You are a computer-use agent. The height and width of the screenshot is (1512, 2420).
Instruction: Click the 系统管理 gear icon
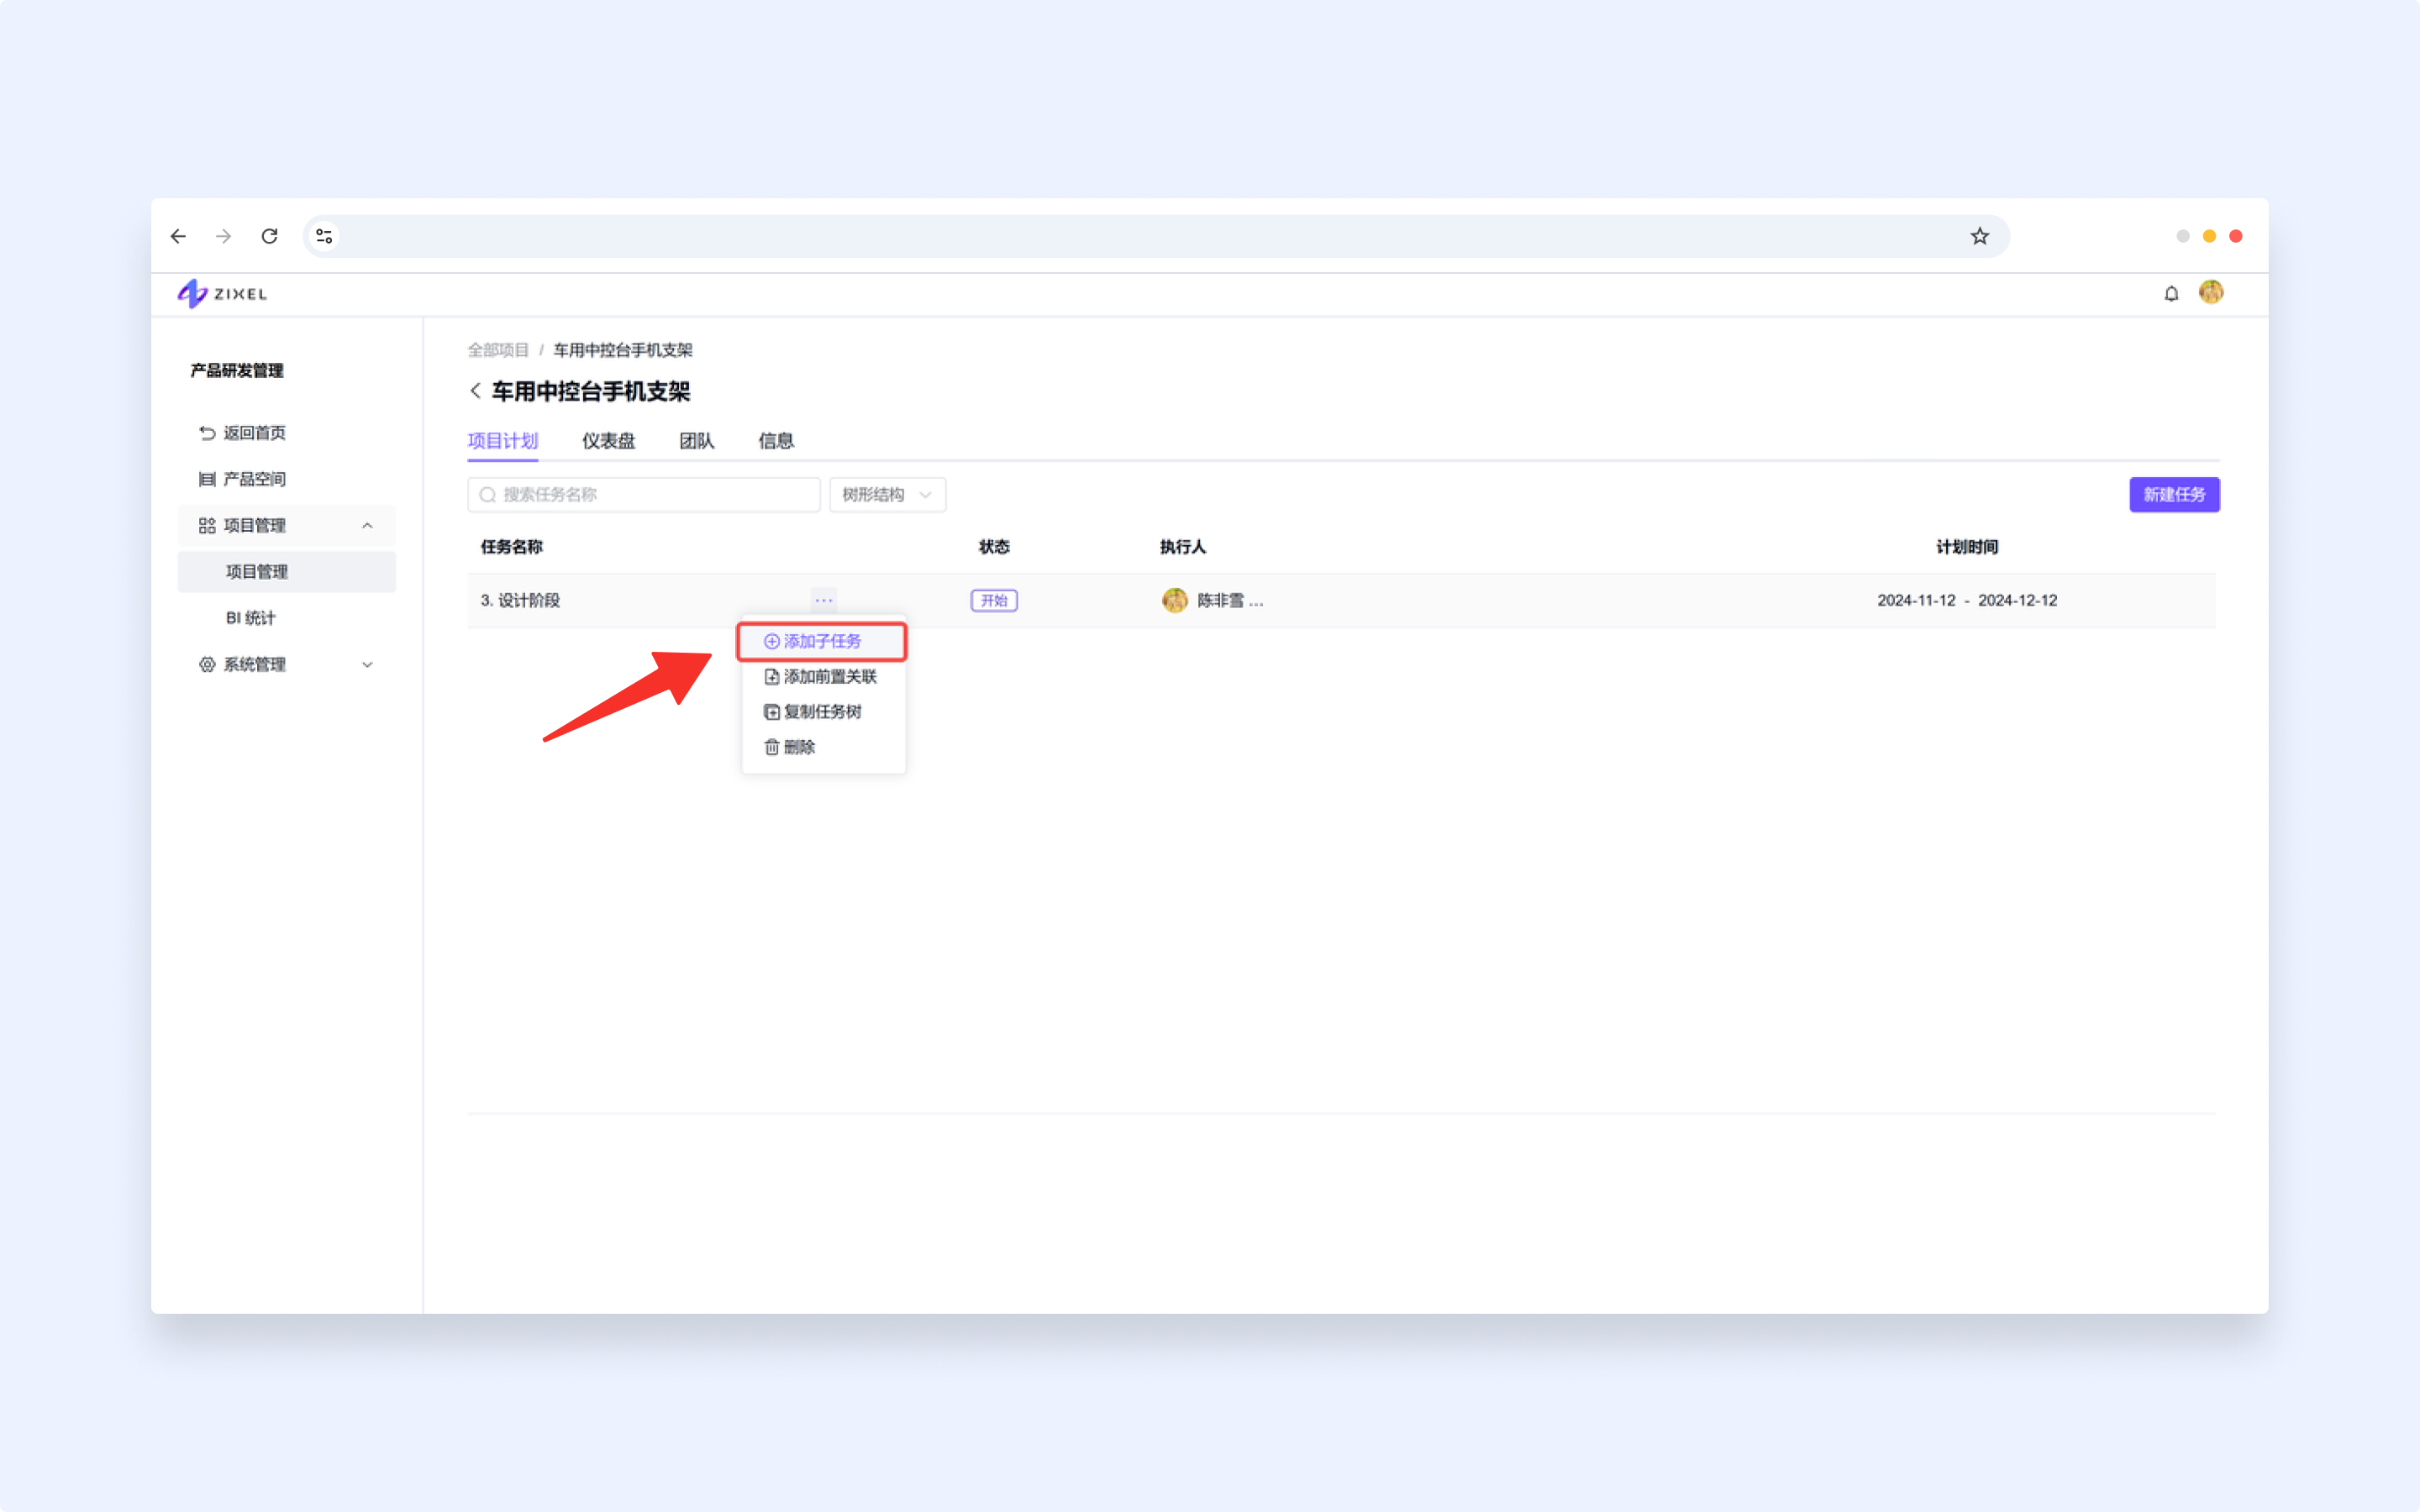(207, 665)
